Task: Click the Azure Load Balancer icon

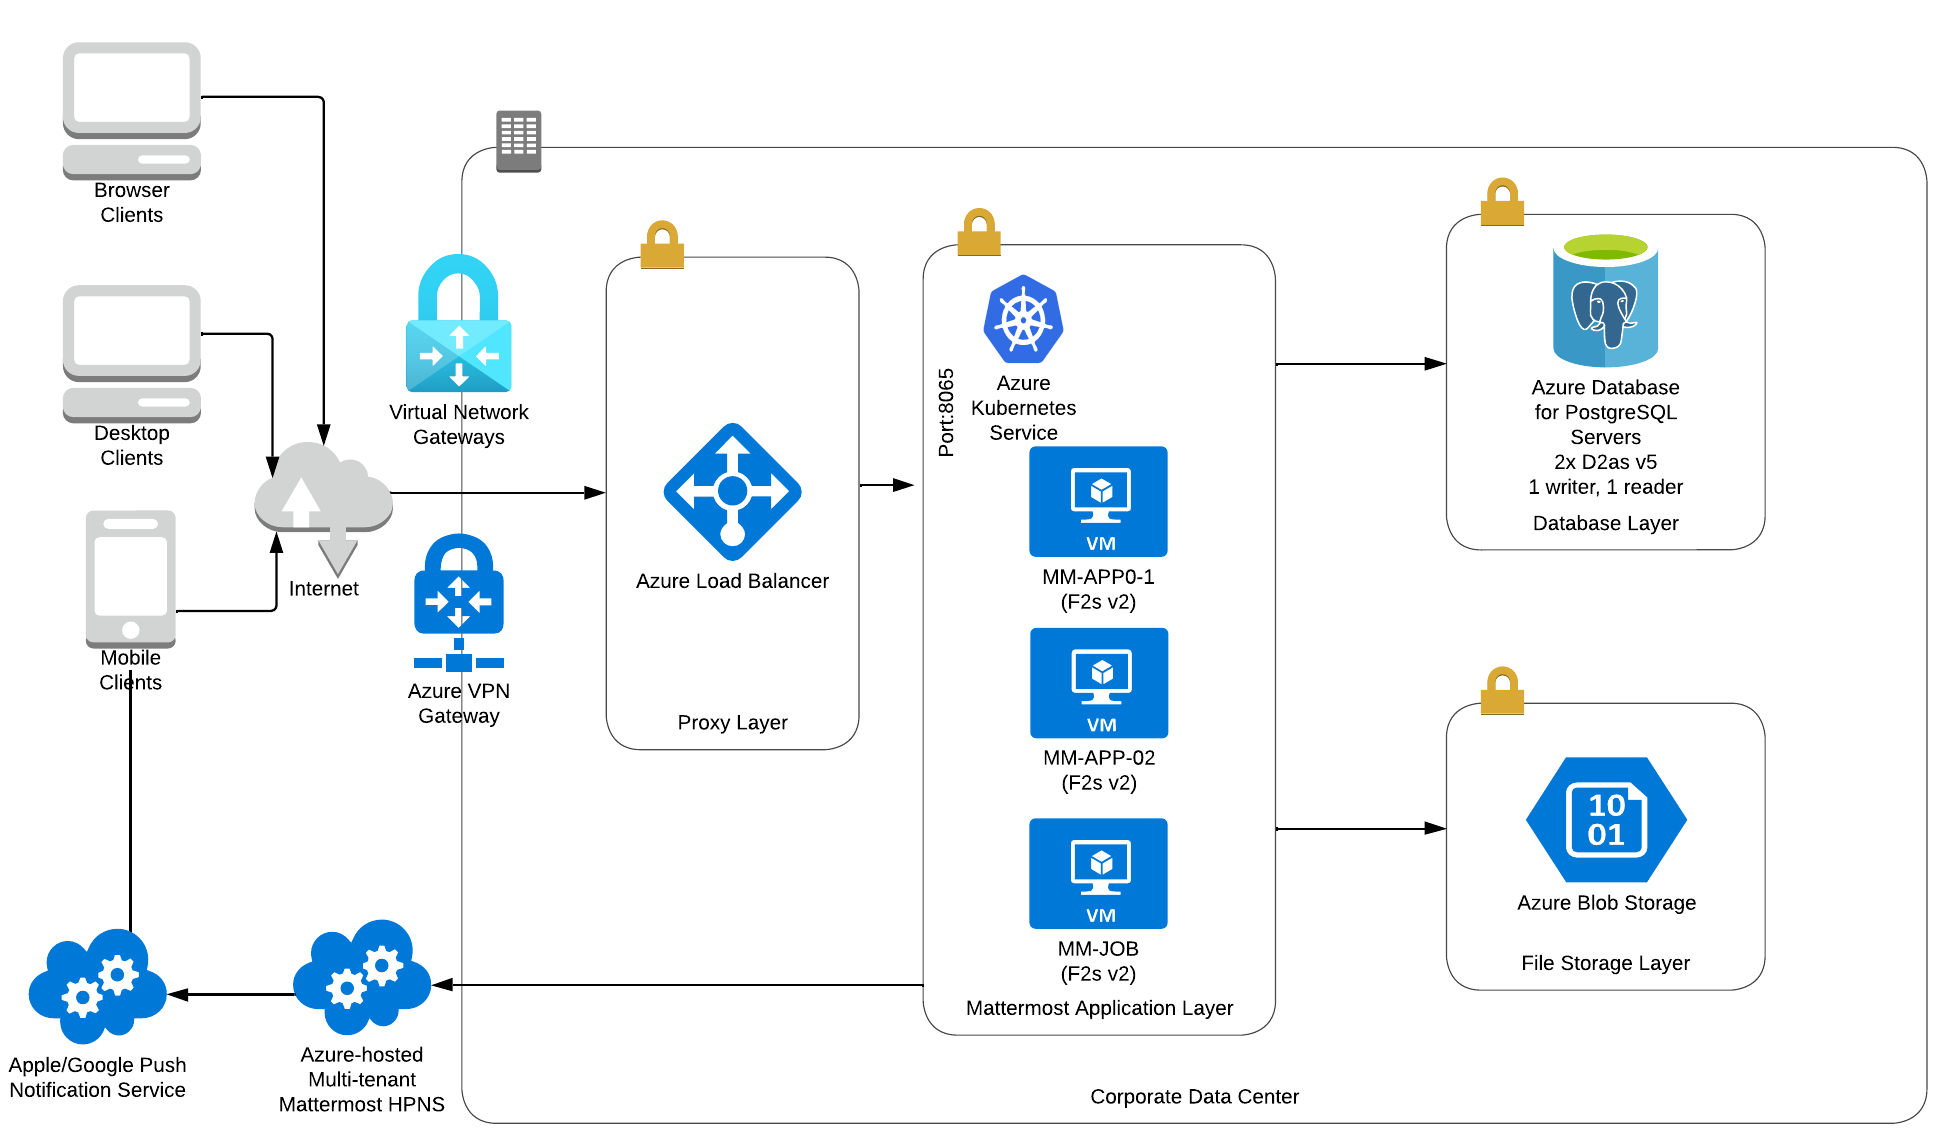Action: 732,491
